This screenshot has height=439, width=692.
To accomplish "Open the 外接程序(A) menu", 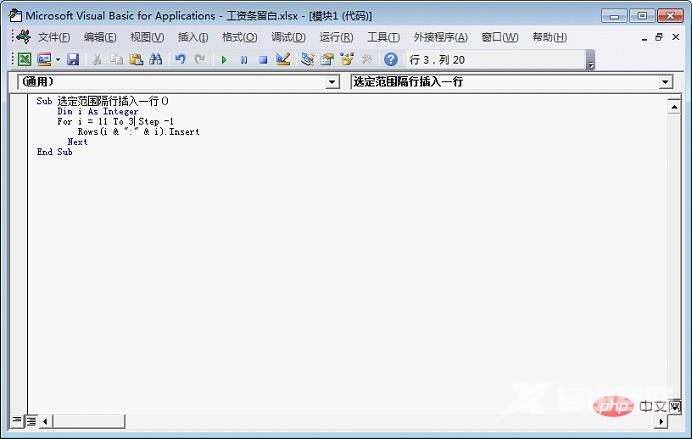I will [440, 37].
